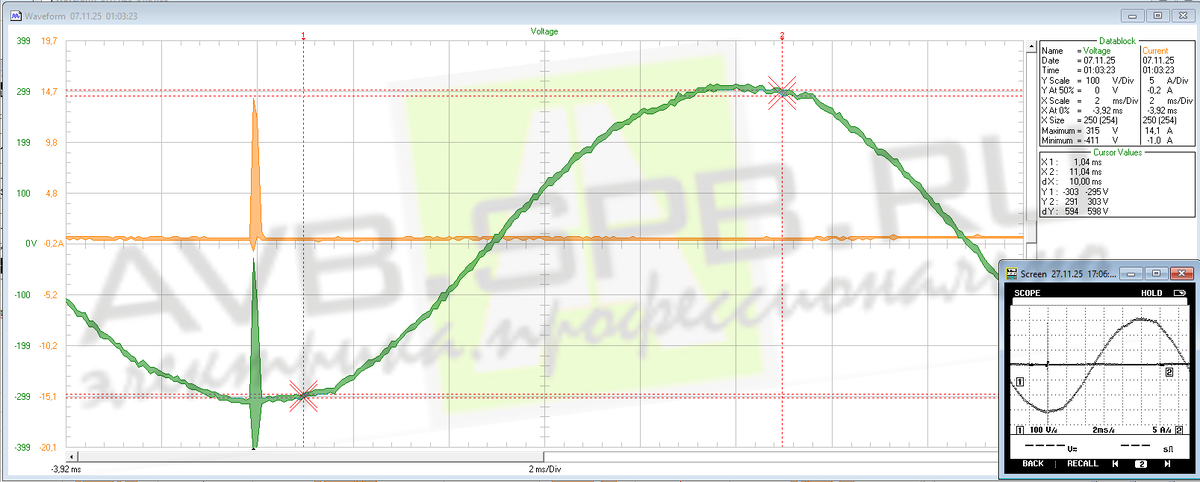Image resolution: width=1200 pixels, height=482 pixels.
Task: Click the RECALL softkey label in Screen window
Action: [1081, 464]
